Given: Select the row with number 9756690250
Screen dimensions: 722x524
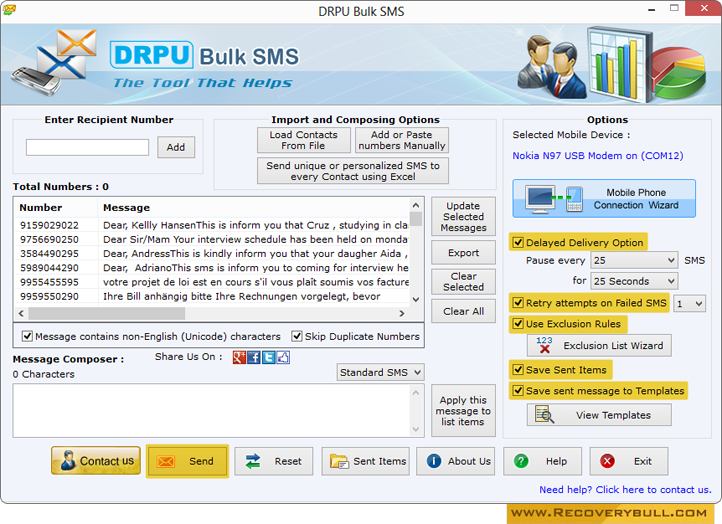Looking at the screenshot, I should coord(212,239).
